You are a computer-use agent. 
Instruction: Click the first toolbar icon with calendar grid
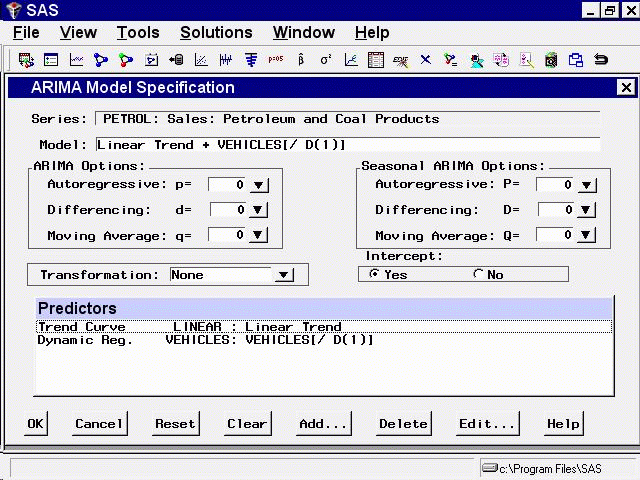click(x=26, y=60)
